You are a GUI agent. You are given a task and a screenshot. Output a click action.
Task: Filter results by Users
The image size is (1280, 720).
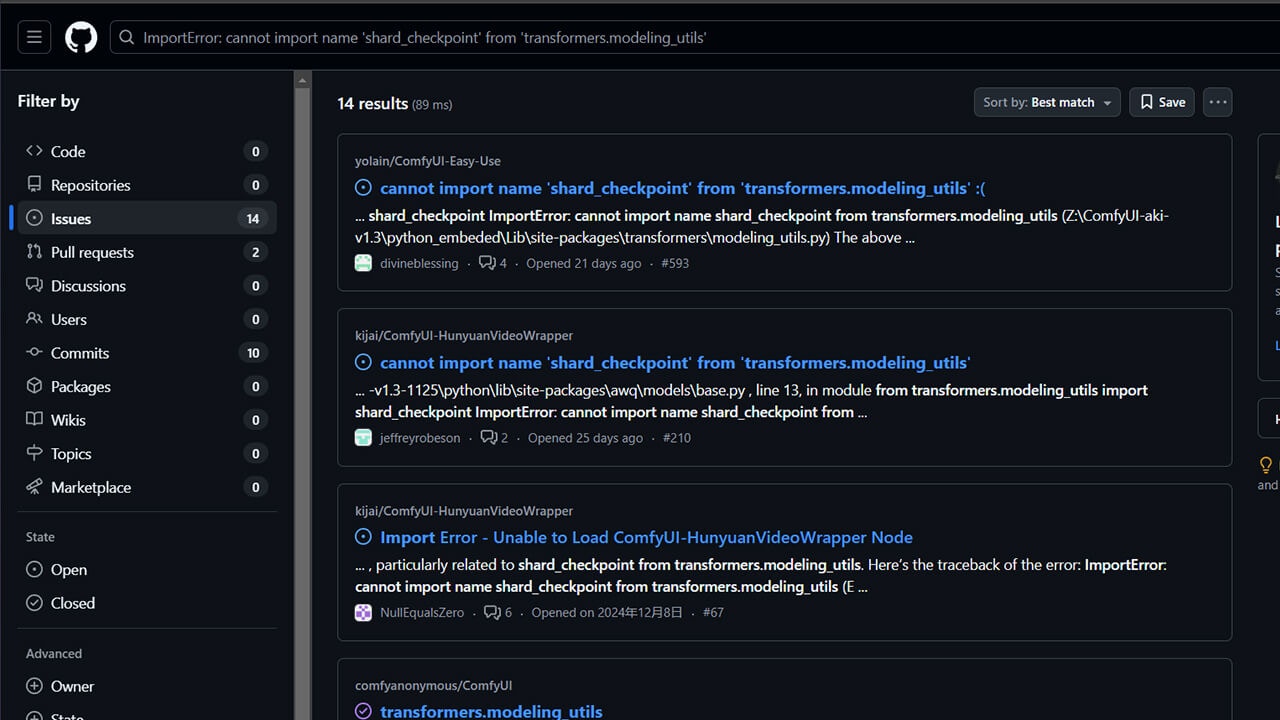[x=147, y=319]
